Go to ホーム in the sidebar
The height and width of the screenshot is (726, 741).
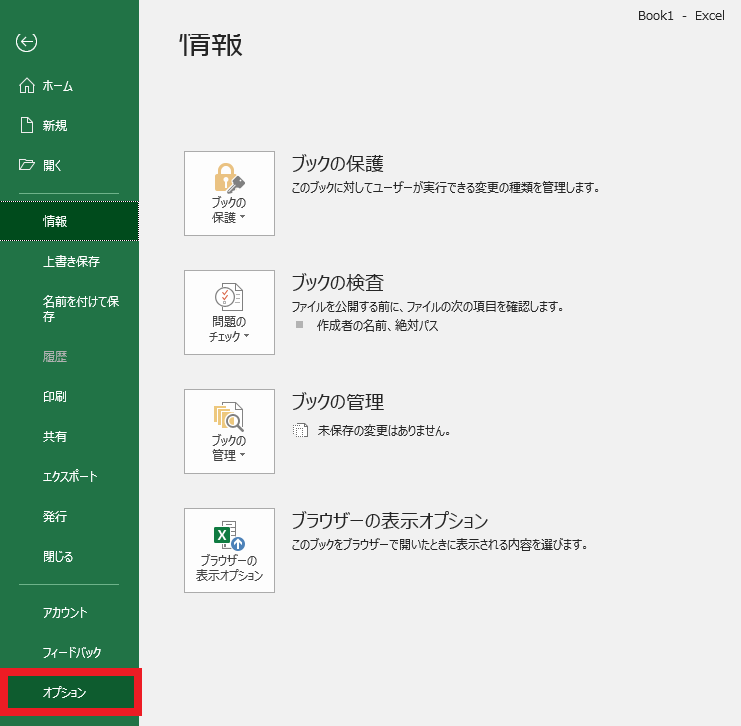pyautogui.click(x=69, y=86)
